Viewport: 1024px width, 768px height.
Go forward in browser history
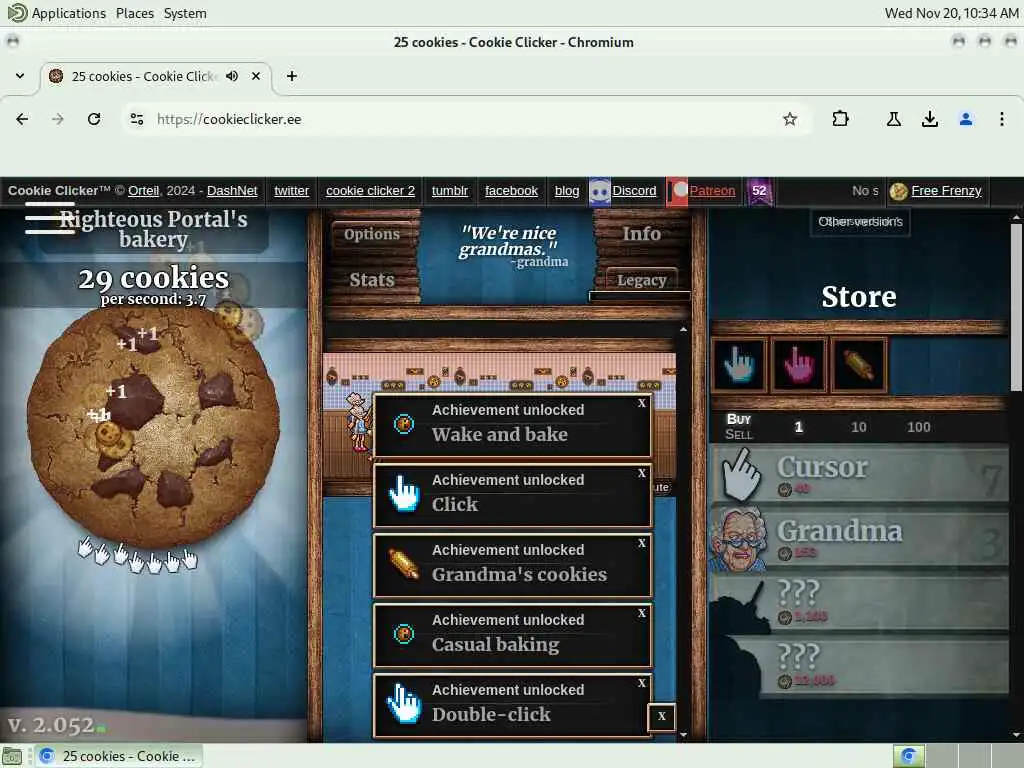(58, 119)
